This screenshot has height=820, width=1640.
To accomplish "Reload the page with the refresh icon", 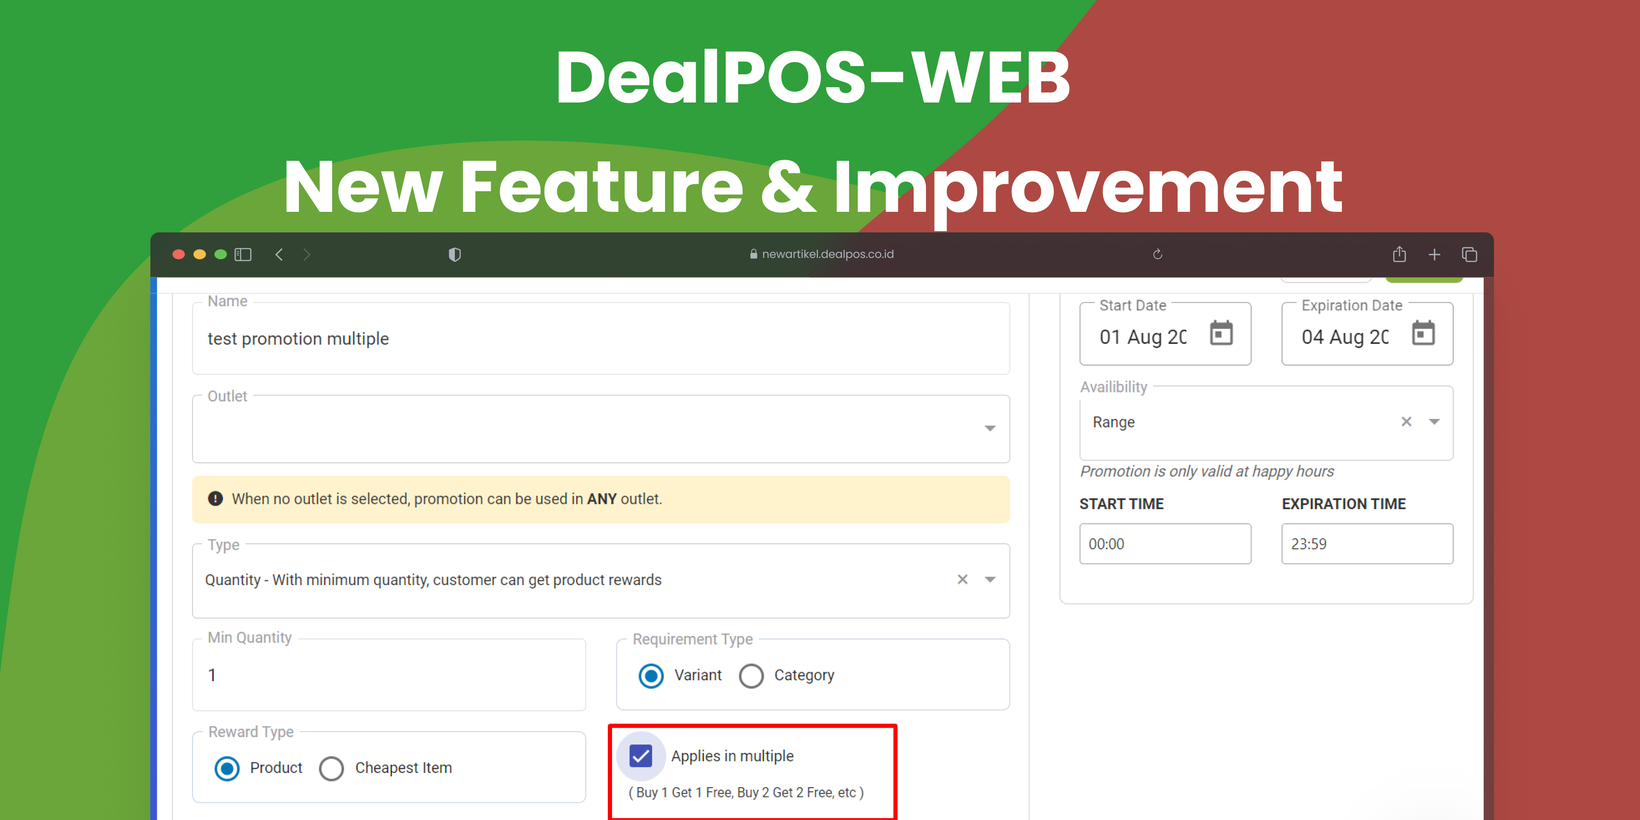I will 1158,255.
